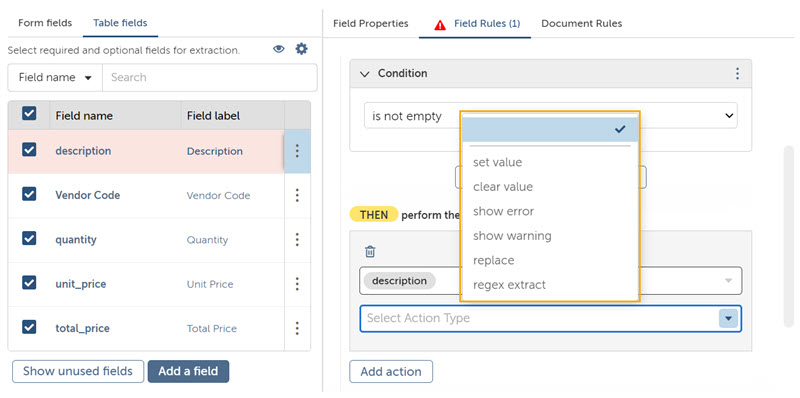Open the Field Properties tab
The image size is (800, 398).
pos(371,23)
